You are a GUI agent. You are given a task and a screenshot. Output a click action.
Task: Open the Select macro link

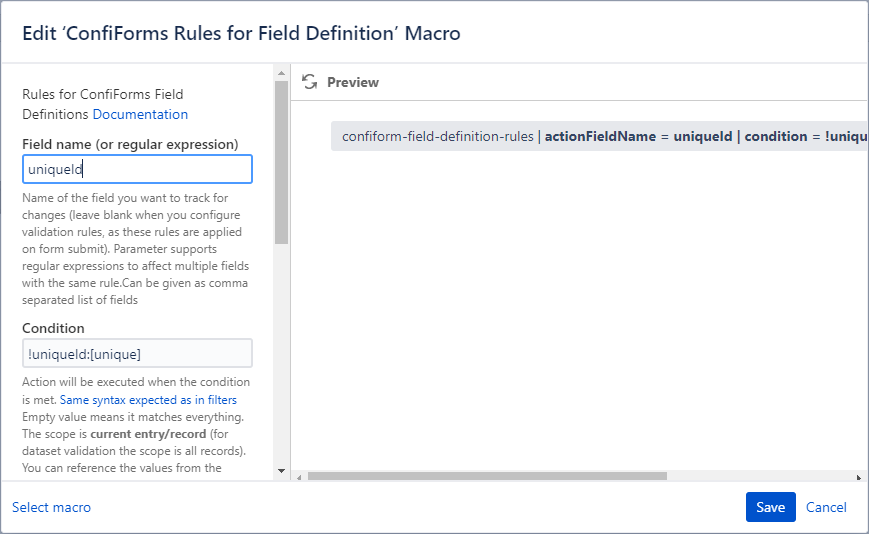click(52, 507)
